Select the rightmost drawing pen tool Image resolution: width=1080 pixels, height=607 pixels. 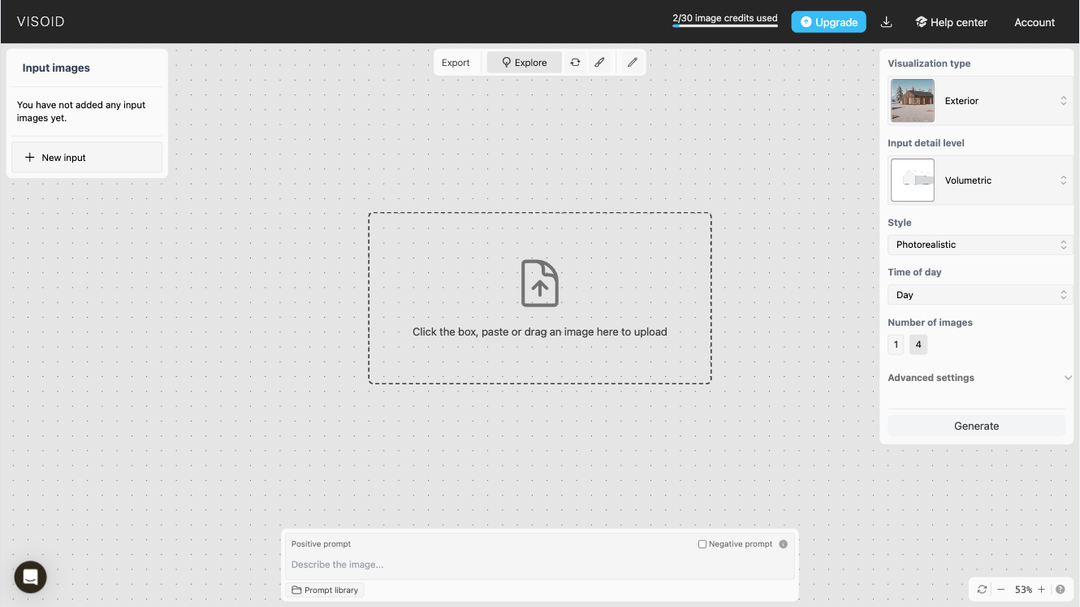tap(631, 61)
